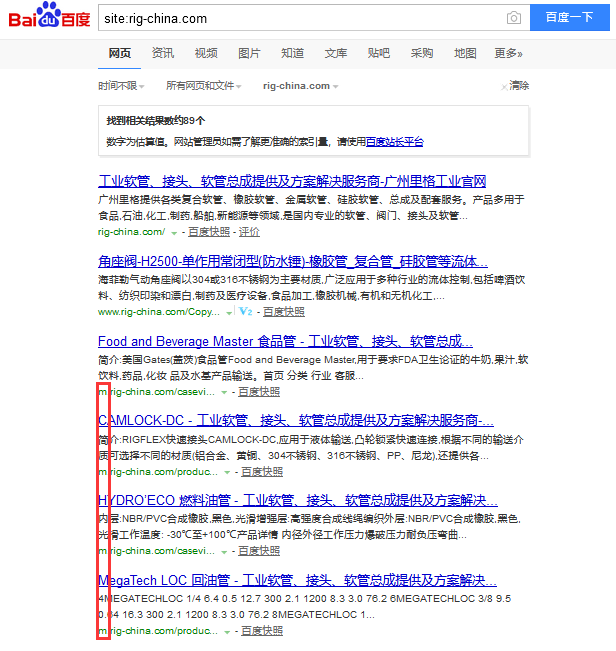This screenshot has height=651, width=616.
Task: Click the 找到相关结果数约89个 text
Action: click(x=156, y=121)
